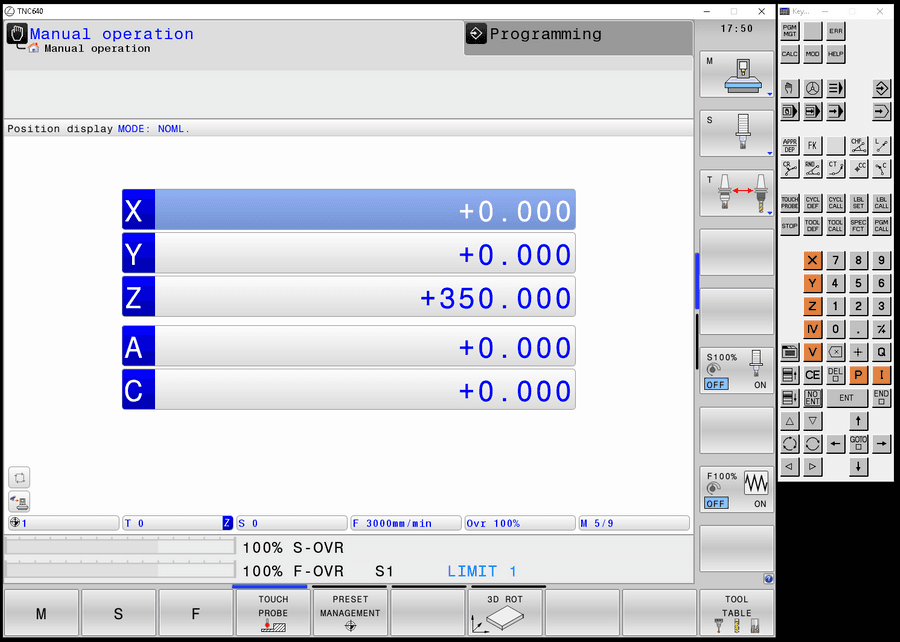Set S100% spindle override to ON
This screenshot has width=900, height=642.
(x=759, y=384)
